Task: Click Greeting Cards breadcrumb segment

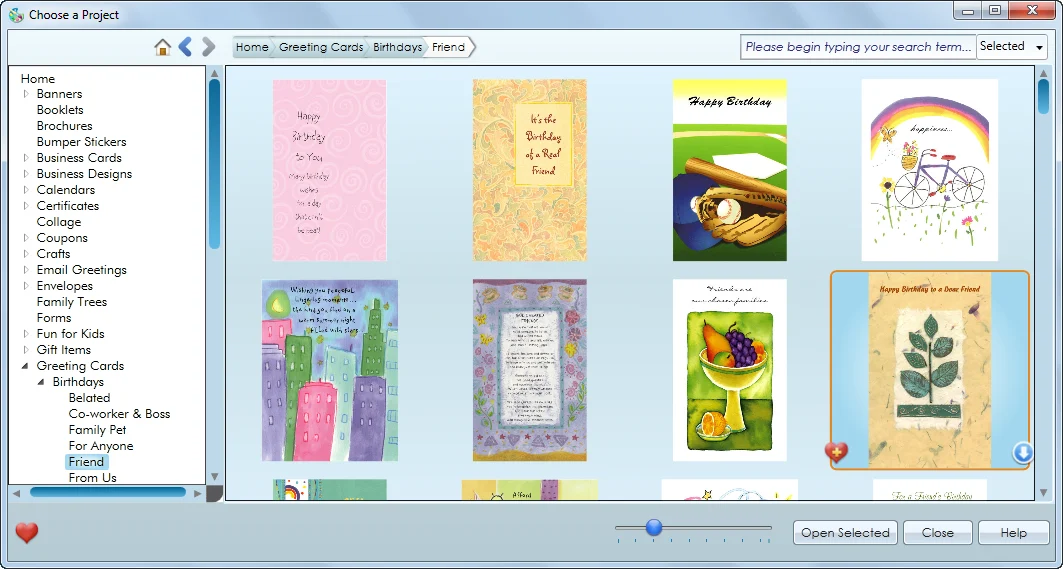Action: pos(321,47)
